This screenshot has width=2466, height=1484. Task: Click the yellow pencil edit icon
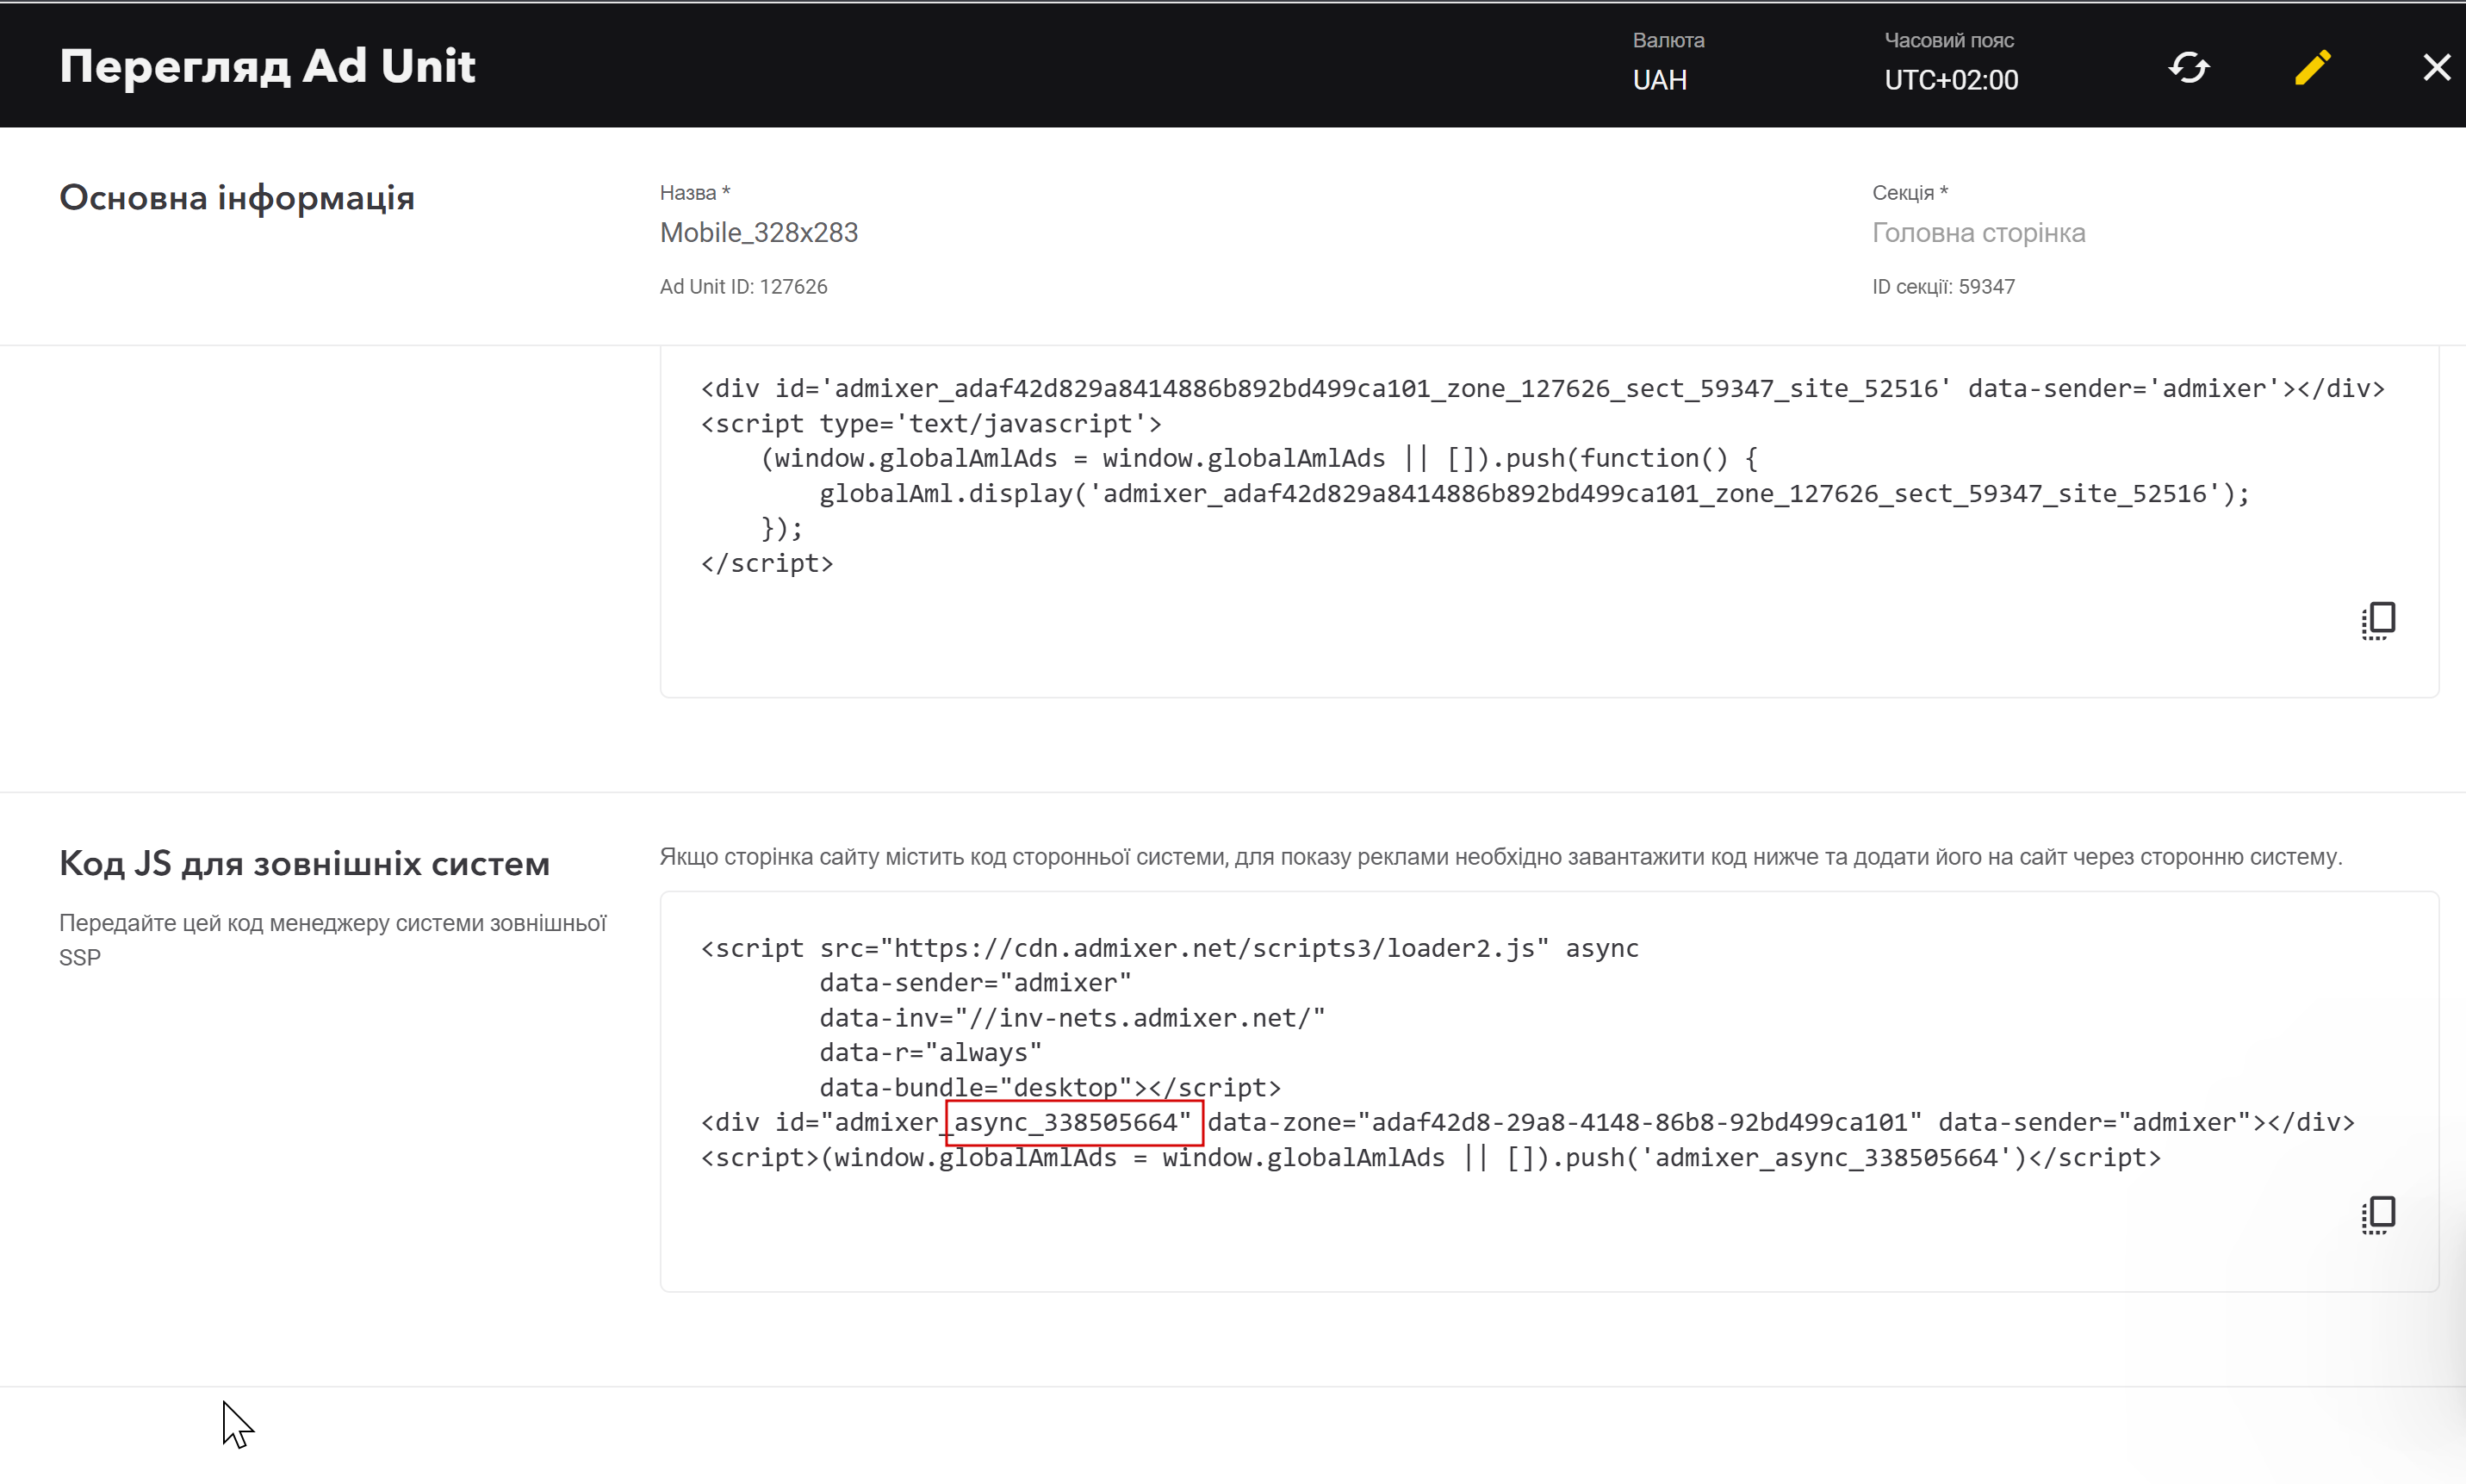point(2312,67)
